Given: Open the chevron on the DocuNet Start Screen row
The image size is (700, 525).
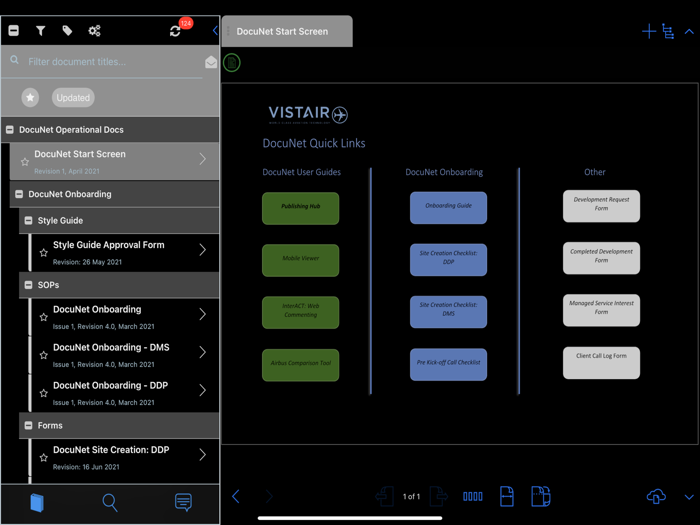Looking at the screenshot, I should [203, 159].
